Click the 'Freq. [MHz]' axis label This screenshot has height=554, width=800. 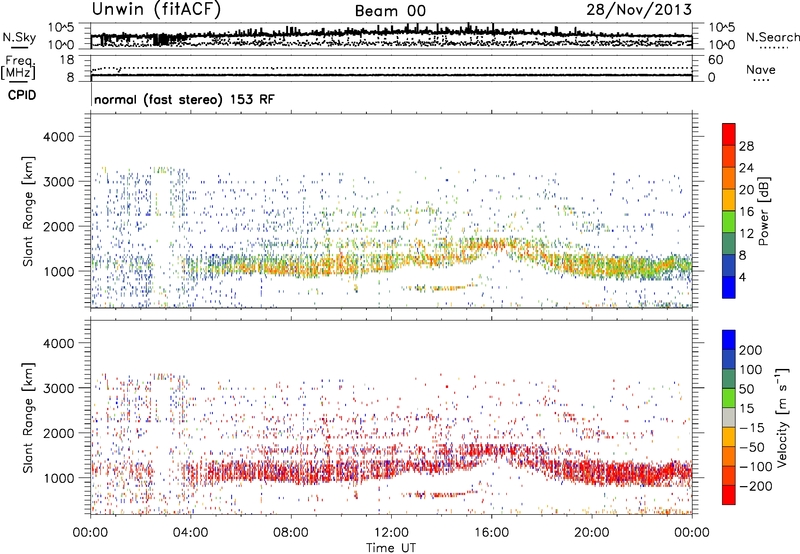pyautogui.click(x=18, y=68)
